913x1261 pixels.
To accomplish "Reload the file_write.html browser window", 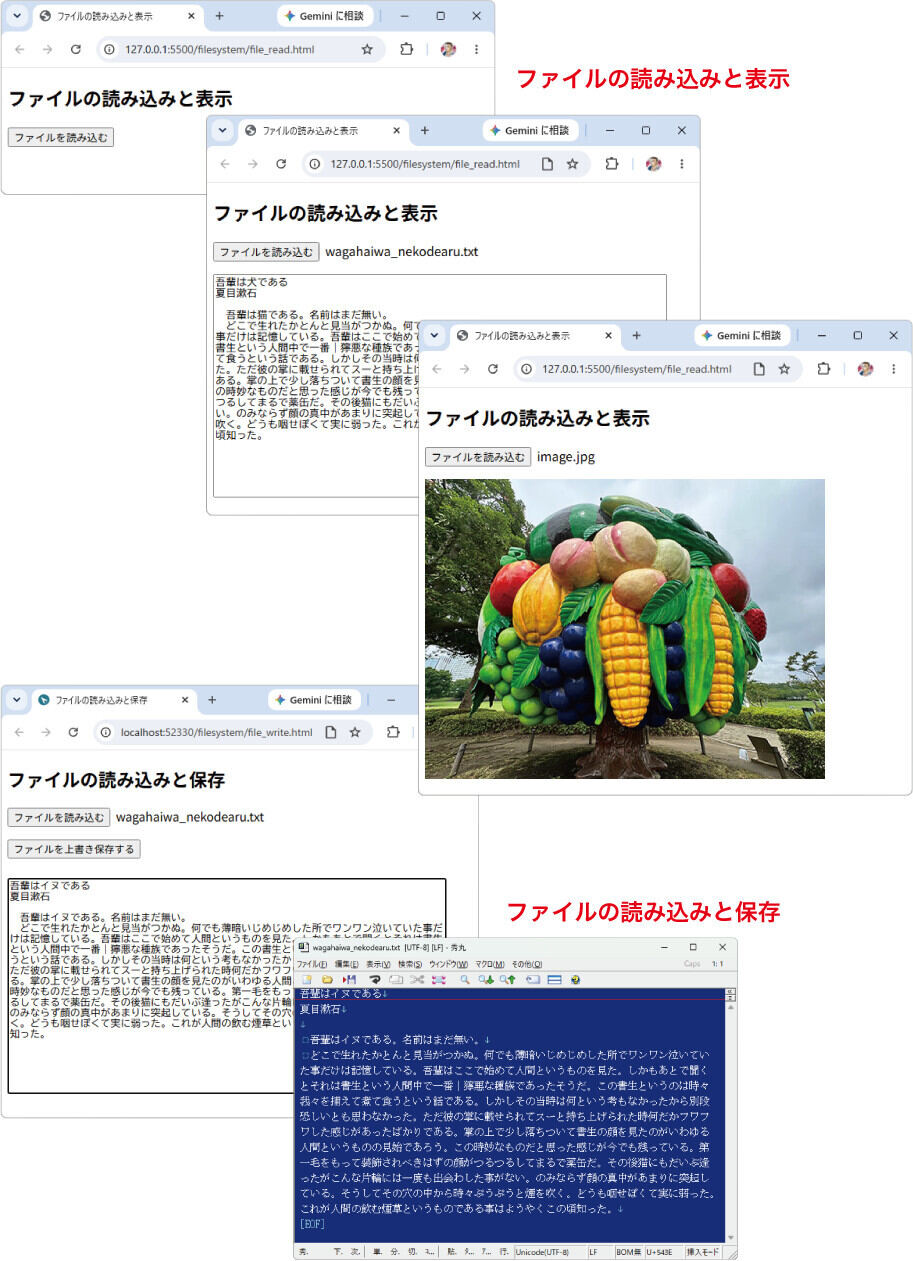I will pos(73,733).
